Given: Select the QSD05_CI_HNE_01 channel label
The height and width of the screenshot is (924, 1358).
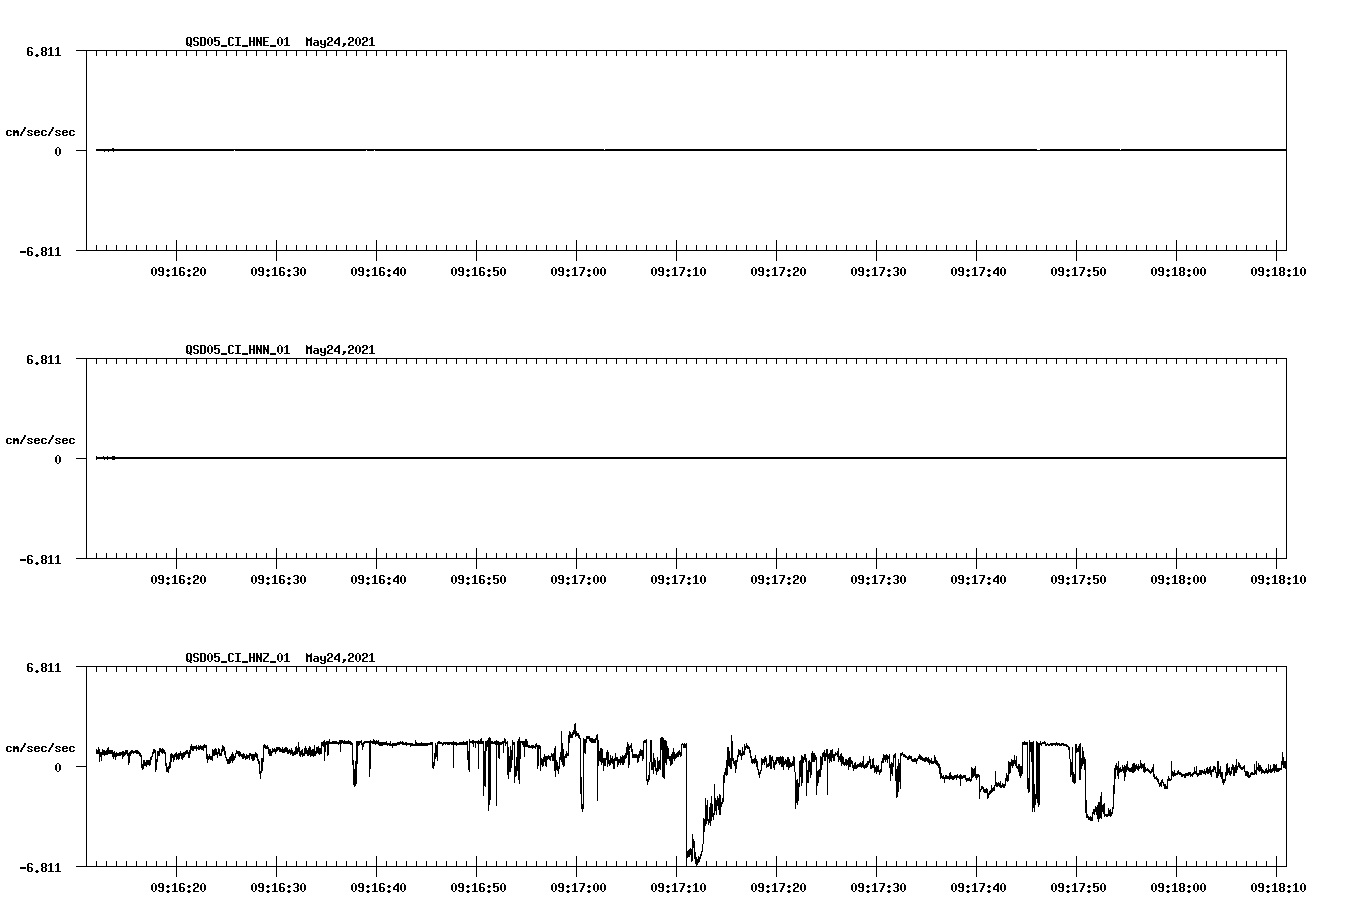Looking at the screenshot, I should coord(237,43).
